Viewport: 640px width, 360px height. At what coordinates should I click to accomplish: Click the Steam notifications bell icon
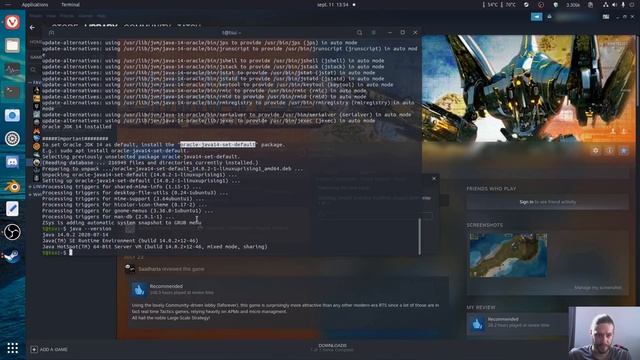(549, 17)
